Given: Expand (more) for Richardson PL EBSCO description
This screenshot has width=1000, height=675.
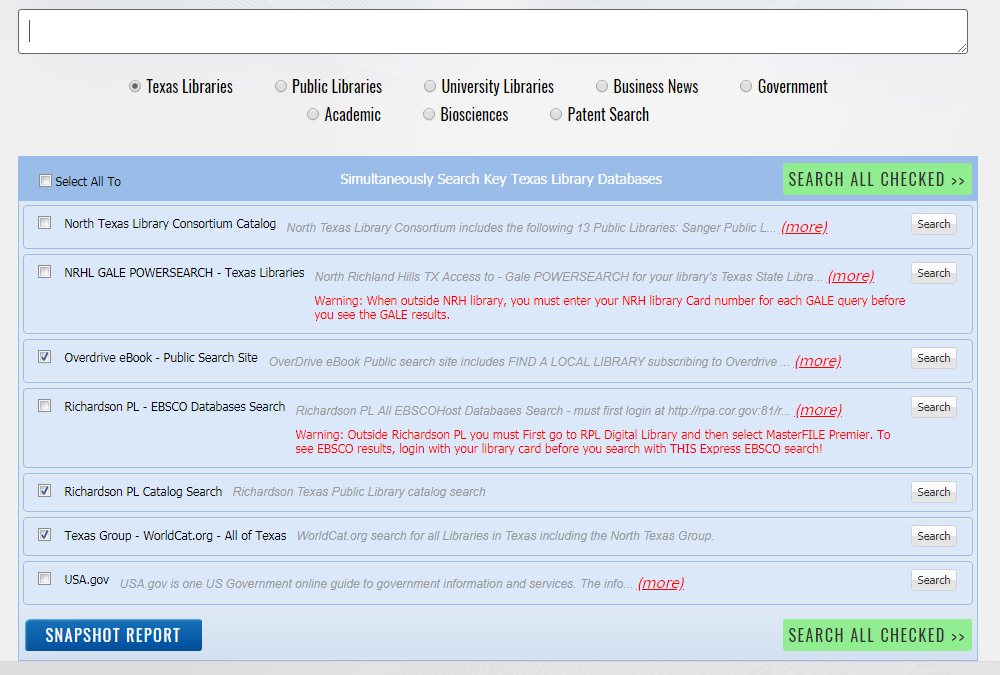Looking at the screenshot, I should [819, 410].
